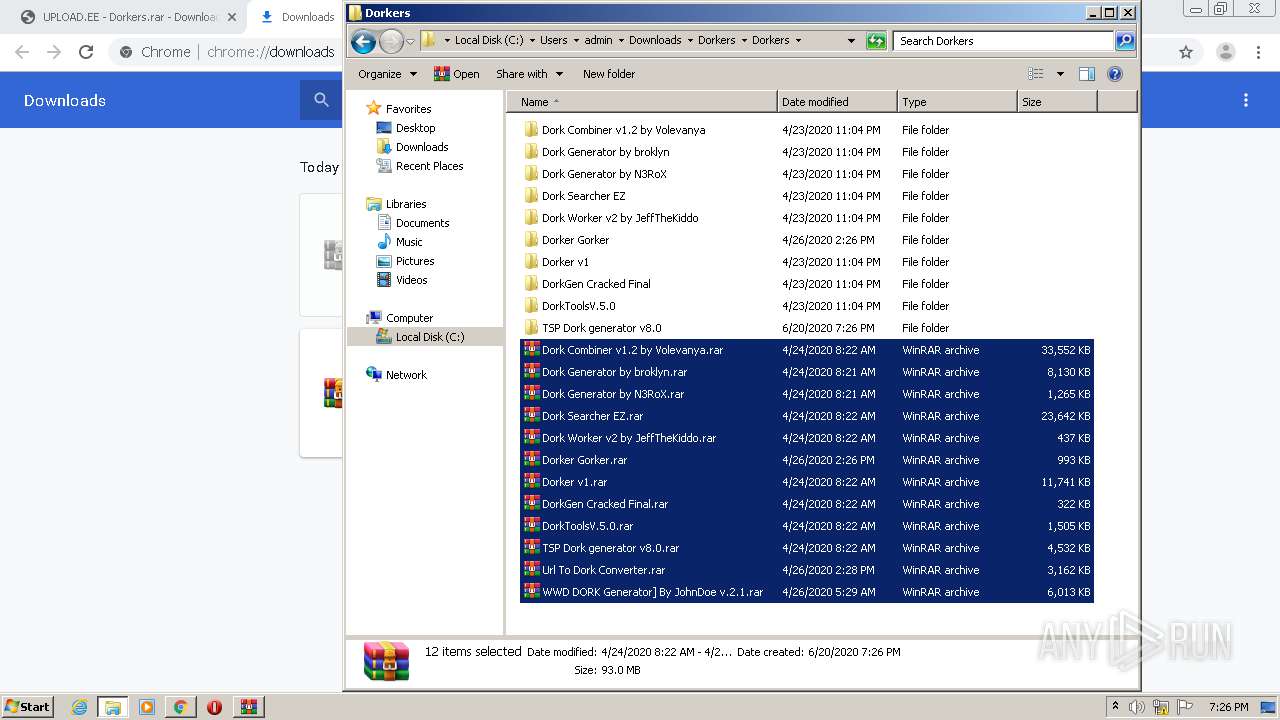Click the Downloads breadcrumb in address bar
The height and width of the screenshot is (720, 1280).
coord(655,41)
